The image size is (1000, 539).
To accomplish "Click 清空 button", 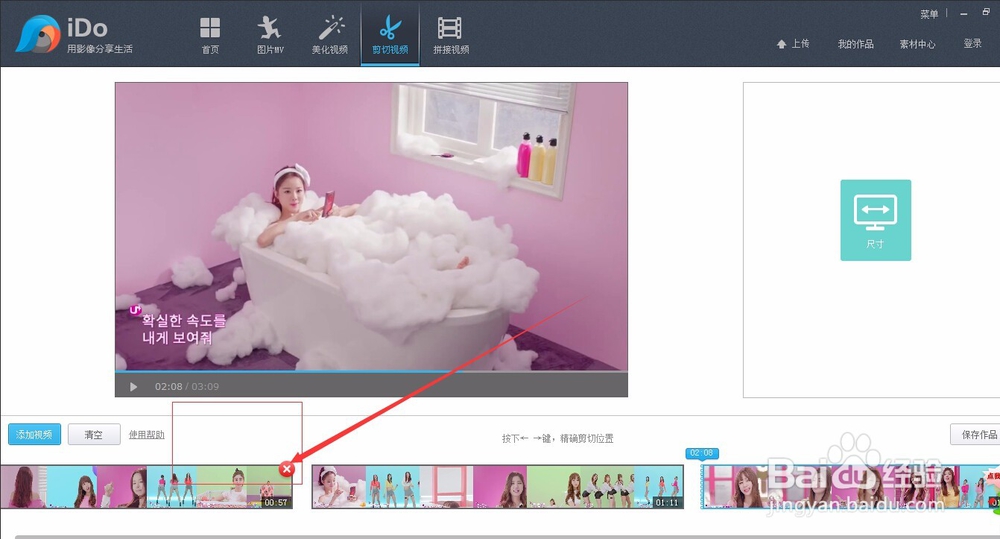I will tap(94, 434).
